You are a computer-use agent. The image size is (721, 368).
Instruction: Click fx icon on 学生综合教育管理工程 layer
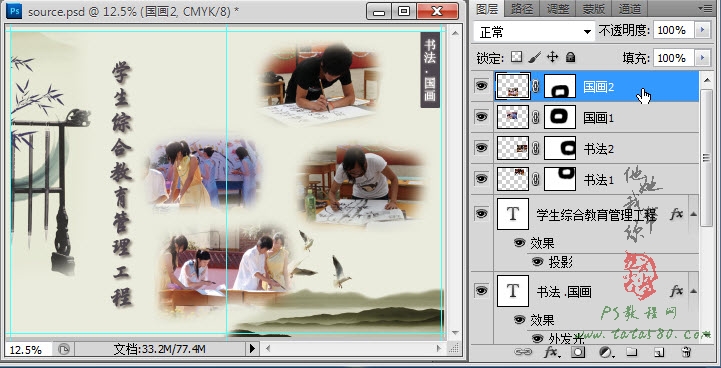[676, 214]
